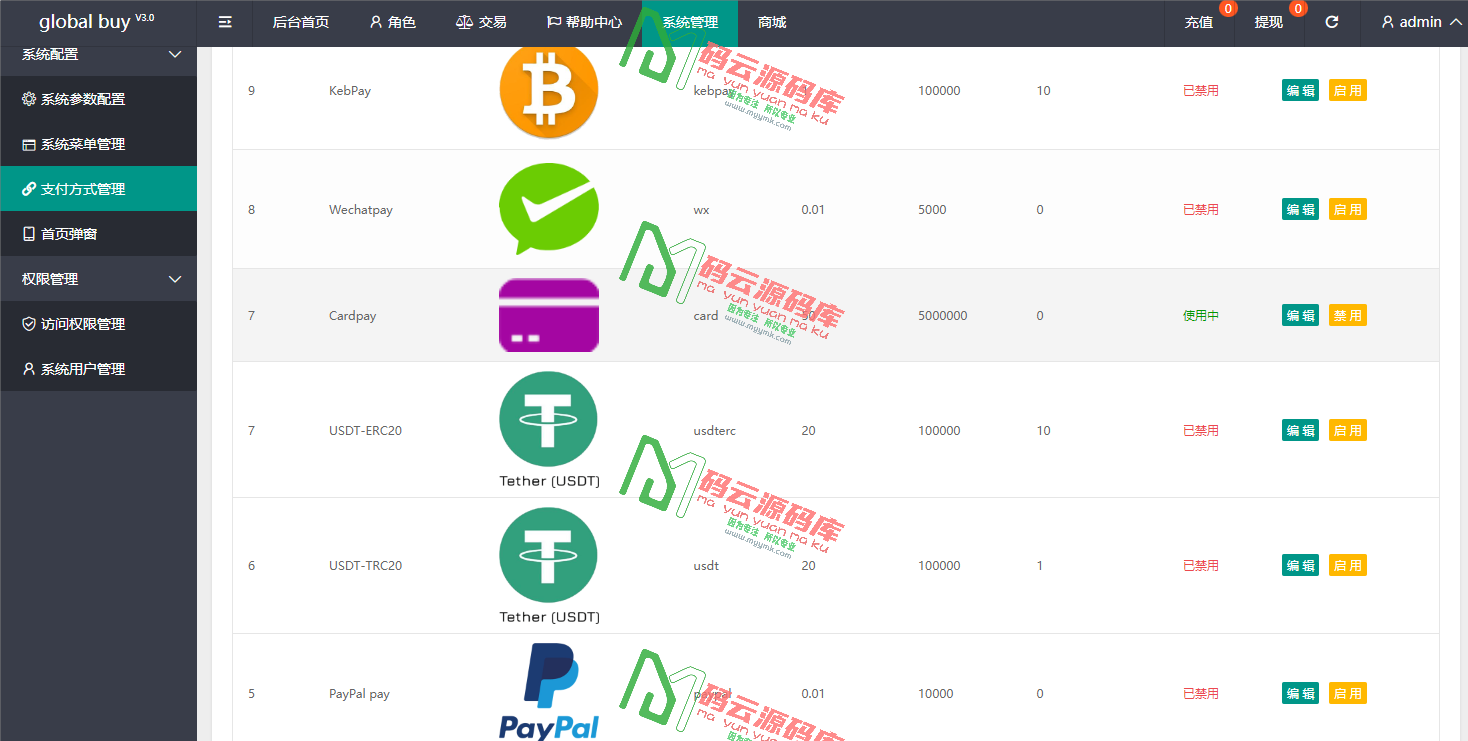Enable the Wechatpay payment method via 启用
The image size is (1468, 741).
pyautogui.click(x=1347, y=209)
